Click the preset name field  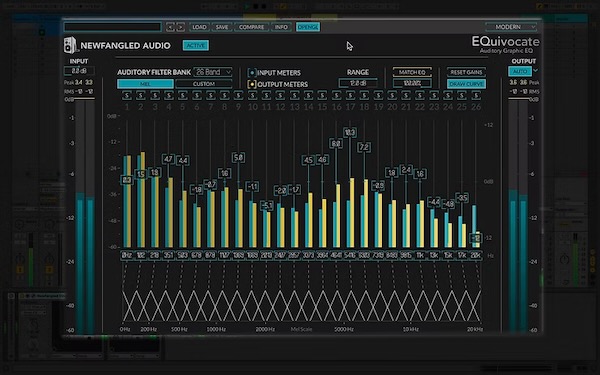coord(112,27)
